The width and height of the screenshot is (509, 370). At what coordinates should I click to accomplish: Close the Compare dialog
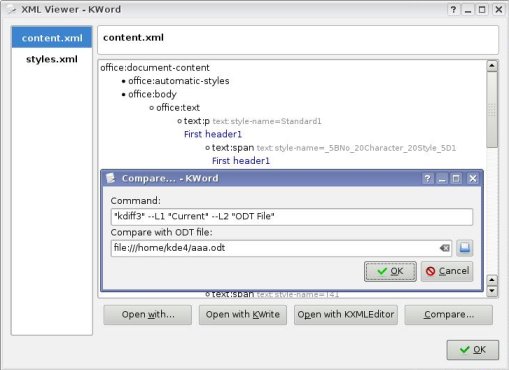coord(473,179)
